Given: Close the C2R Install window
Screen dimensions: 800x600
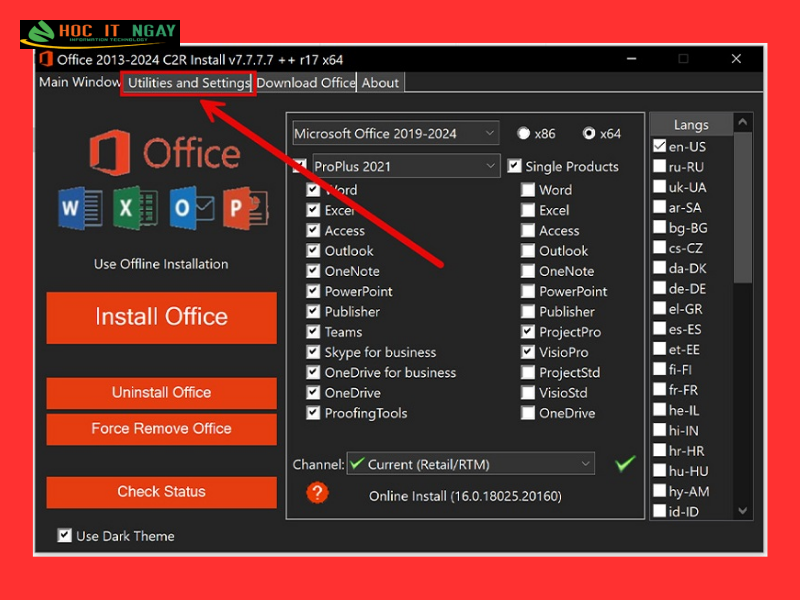Looking at the screenshot, I should click(x=736, y=59).
